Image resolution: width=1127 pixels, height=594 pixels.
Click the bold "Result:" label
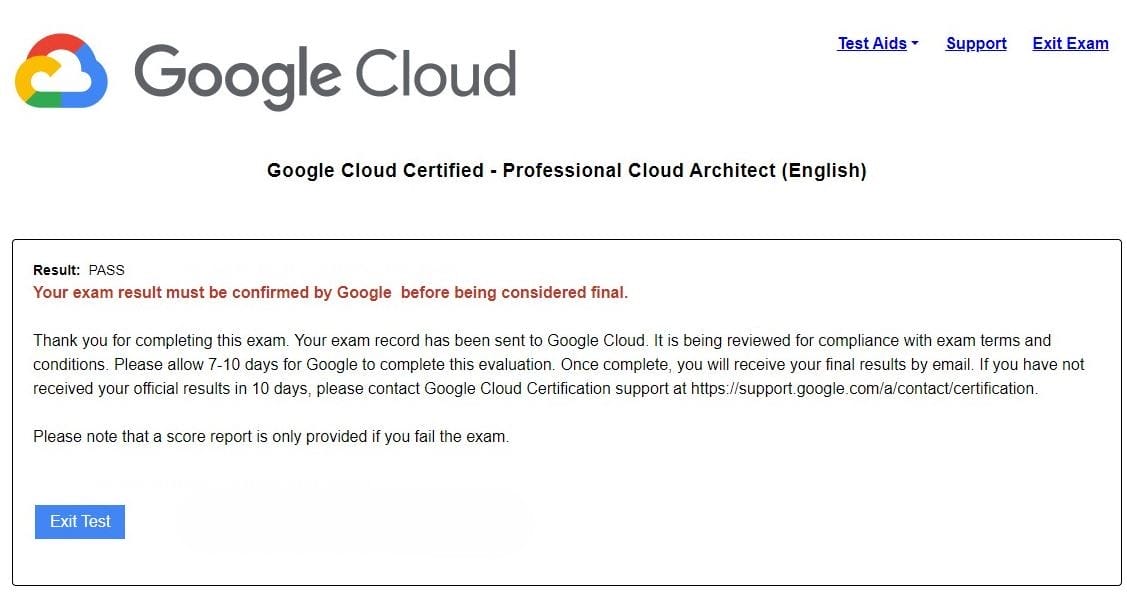(56, 270)
